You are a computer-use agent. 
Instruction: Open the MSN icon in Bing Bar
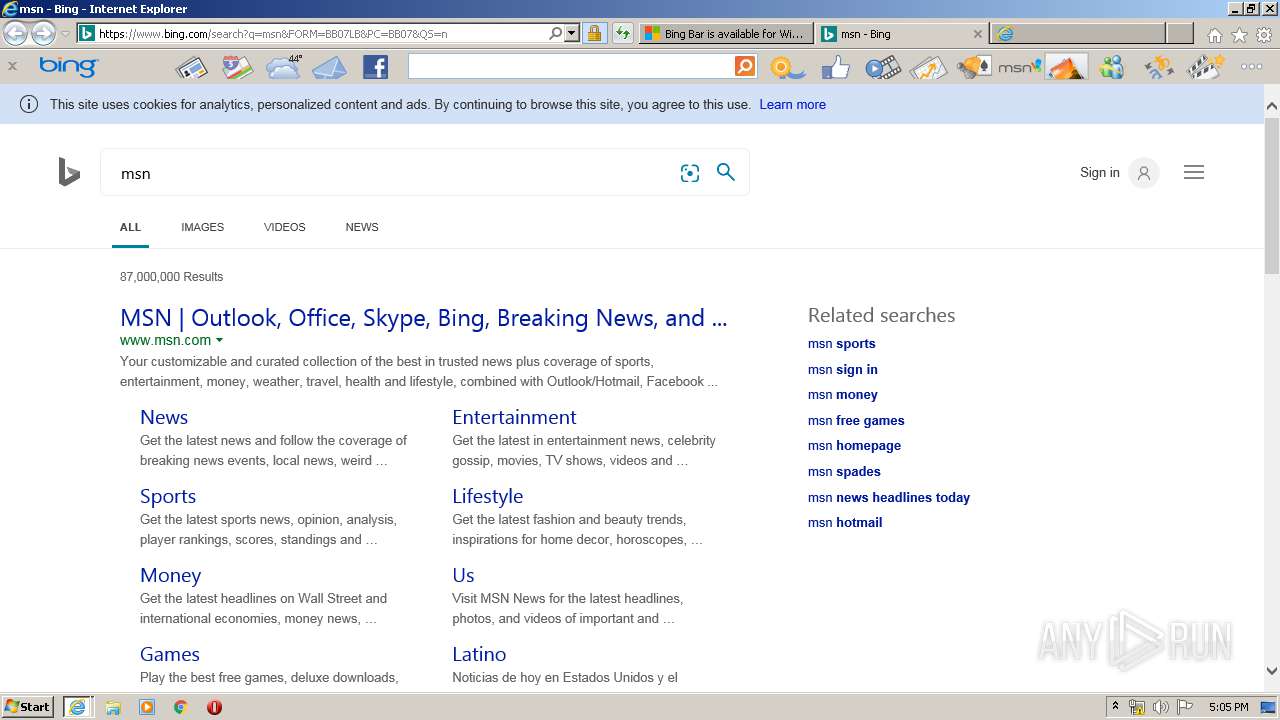1019,68
